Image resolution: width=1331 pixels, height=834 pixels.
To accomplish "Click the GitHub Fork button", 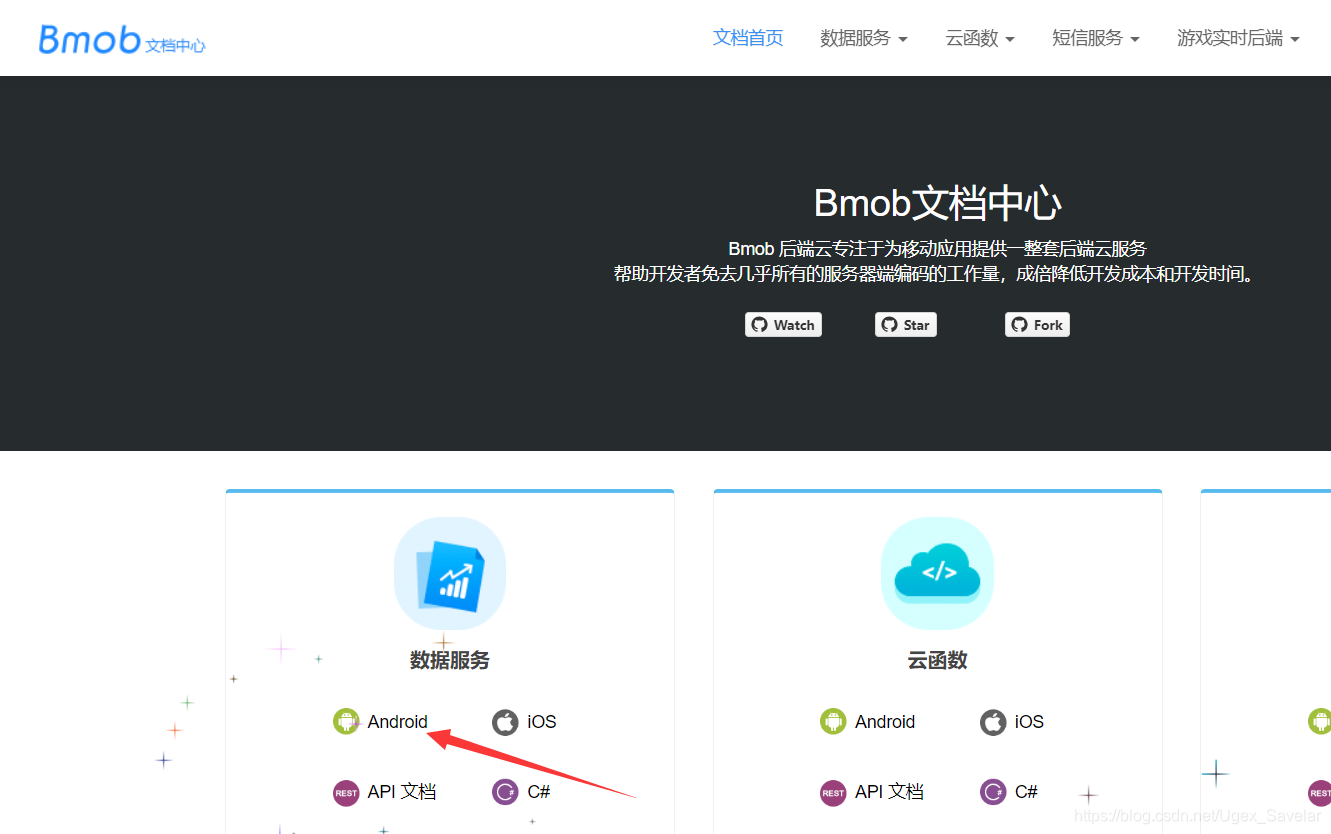I will (1037, 325).
